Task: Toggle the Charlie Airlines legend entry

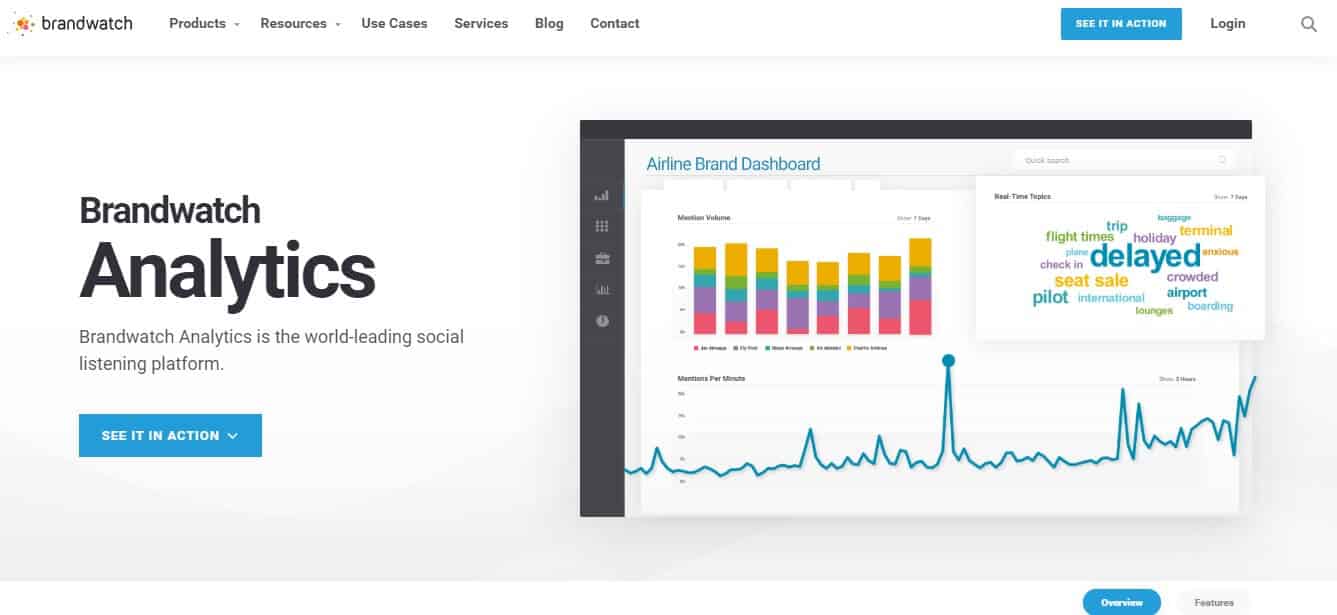Action: [867, 347]
